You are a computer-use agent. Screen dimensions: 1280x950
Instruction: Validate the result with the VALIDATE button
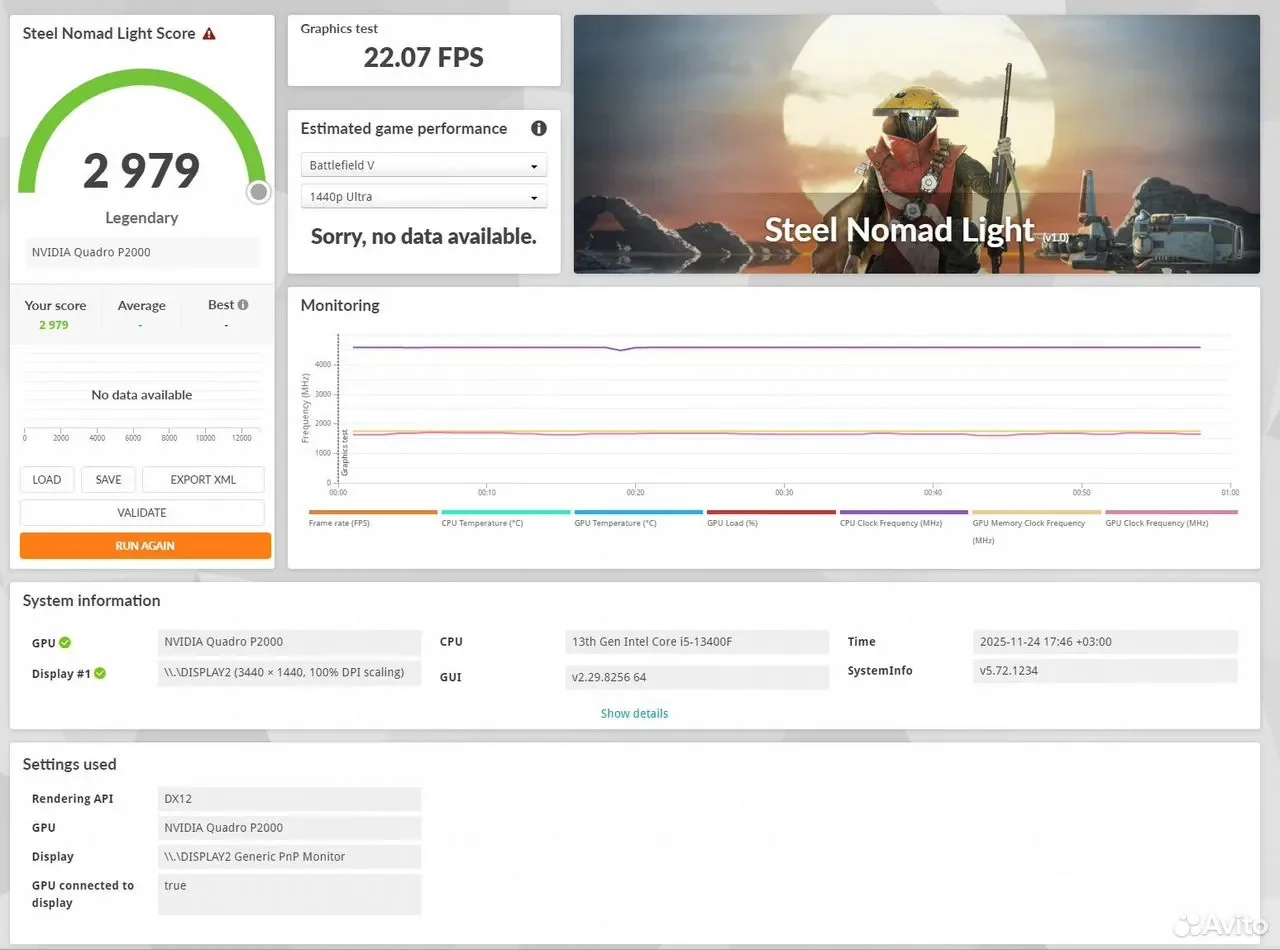pyautogui.click(x=142, y=513)
